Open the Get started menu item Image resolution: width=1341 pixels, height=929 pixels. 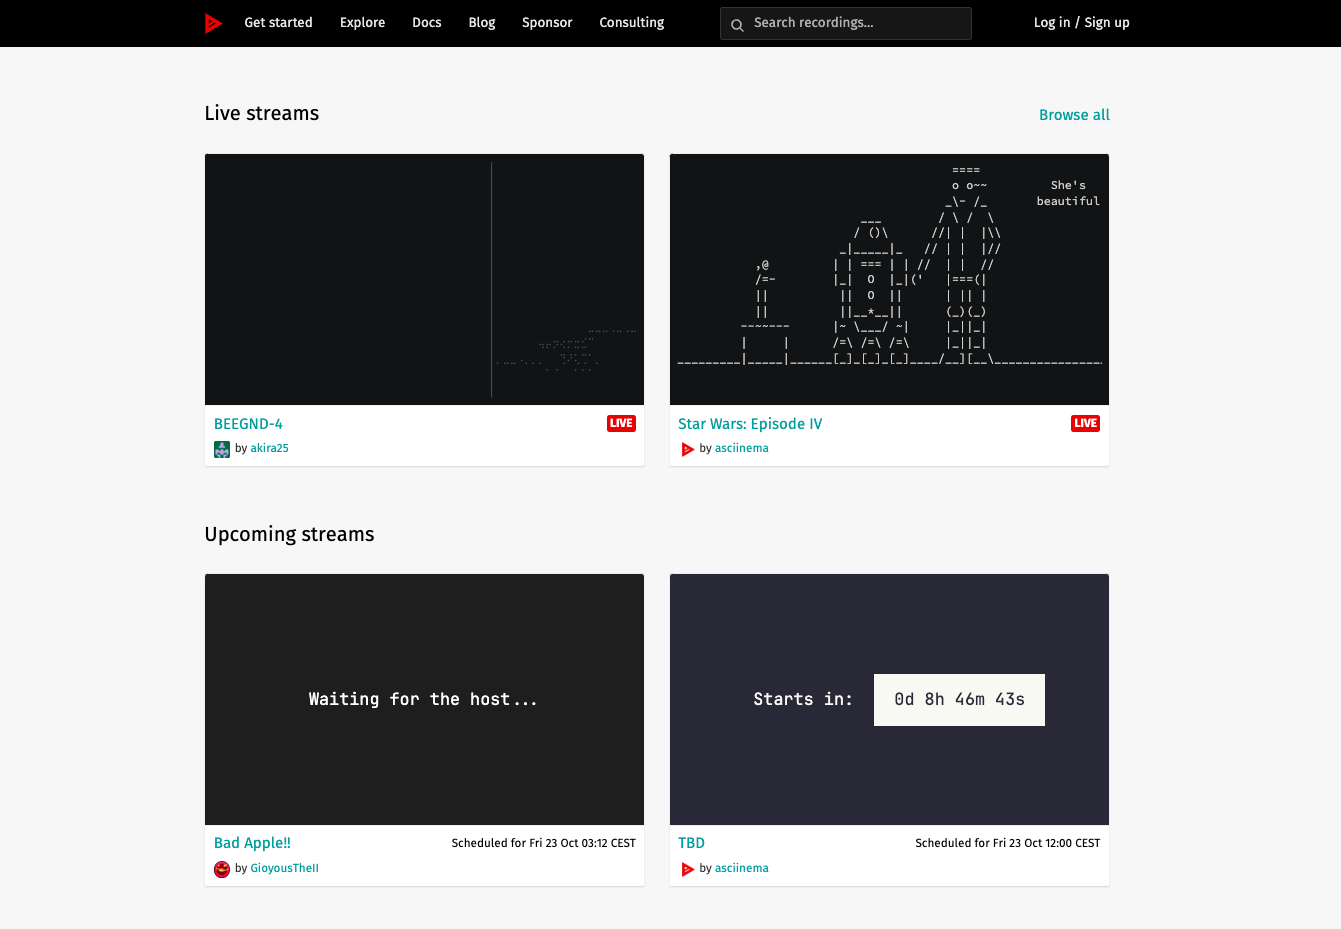tap(278, 23)
